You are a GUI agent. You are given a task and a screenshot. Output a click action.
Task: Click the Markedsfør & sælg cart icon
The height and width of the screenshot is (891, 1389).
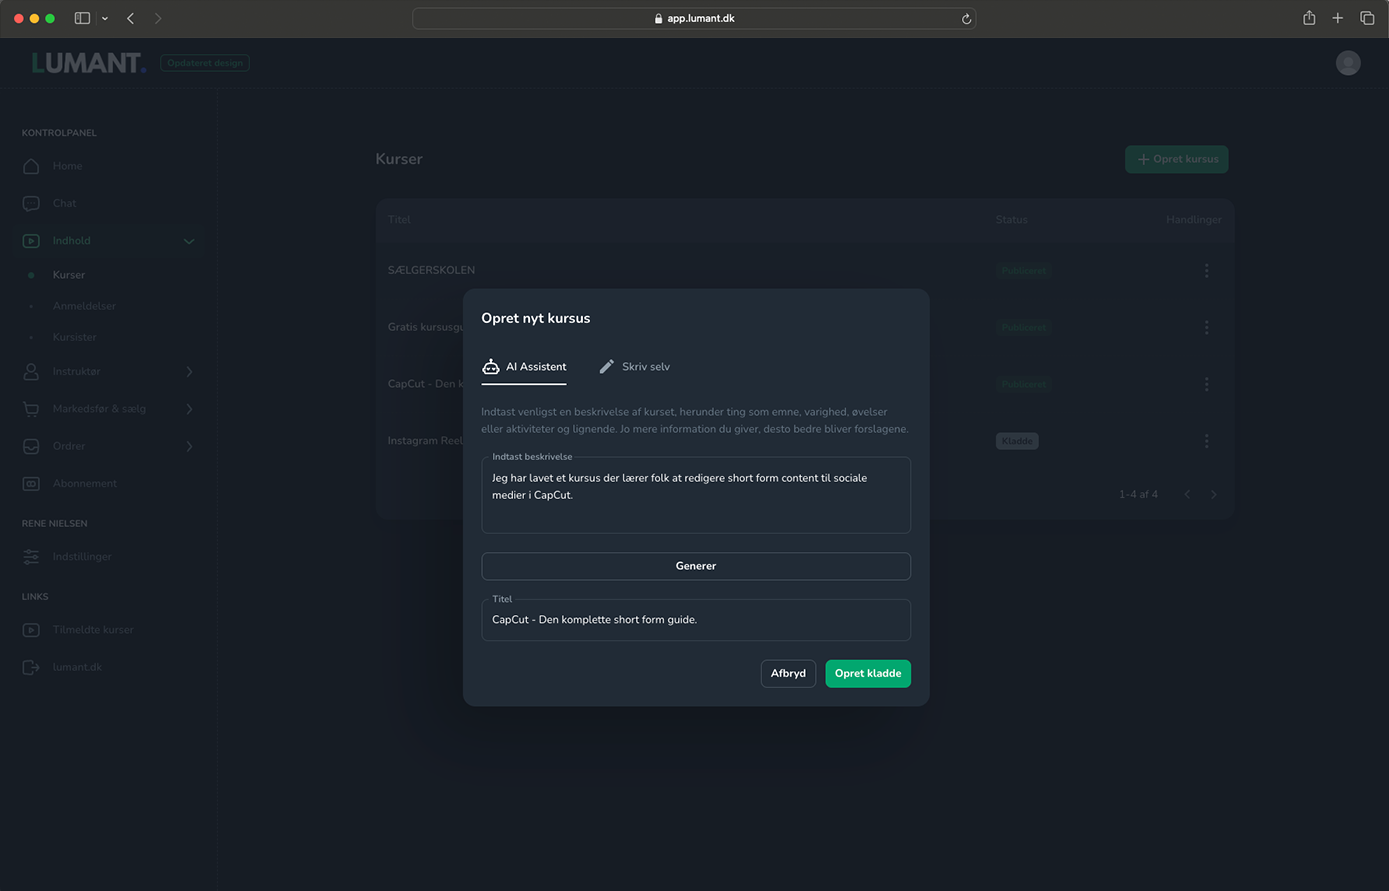pos(31,409)
